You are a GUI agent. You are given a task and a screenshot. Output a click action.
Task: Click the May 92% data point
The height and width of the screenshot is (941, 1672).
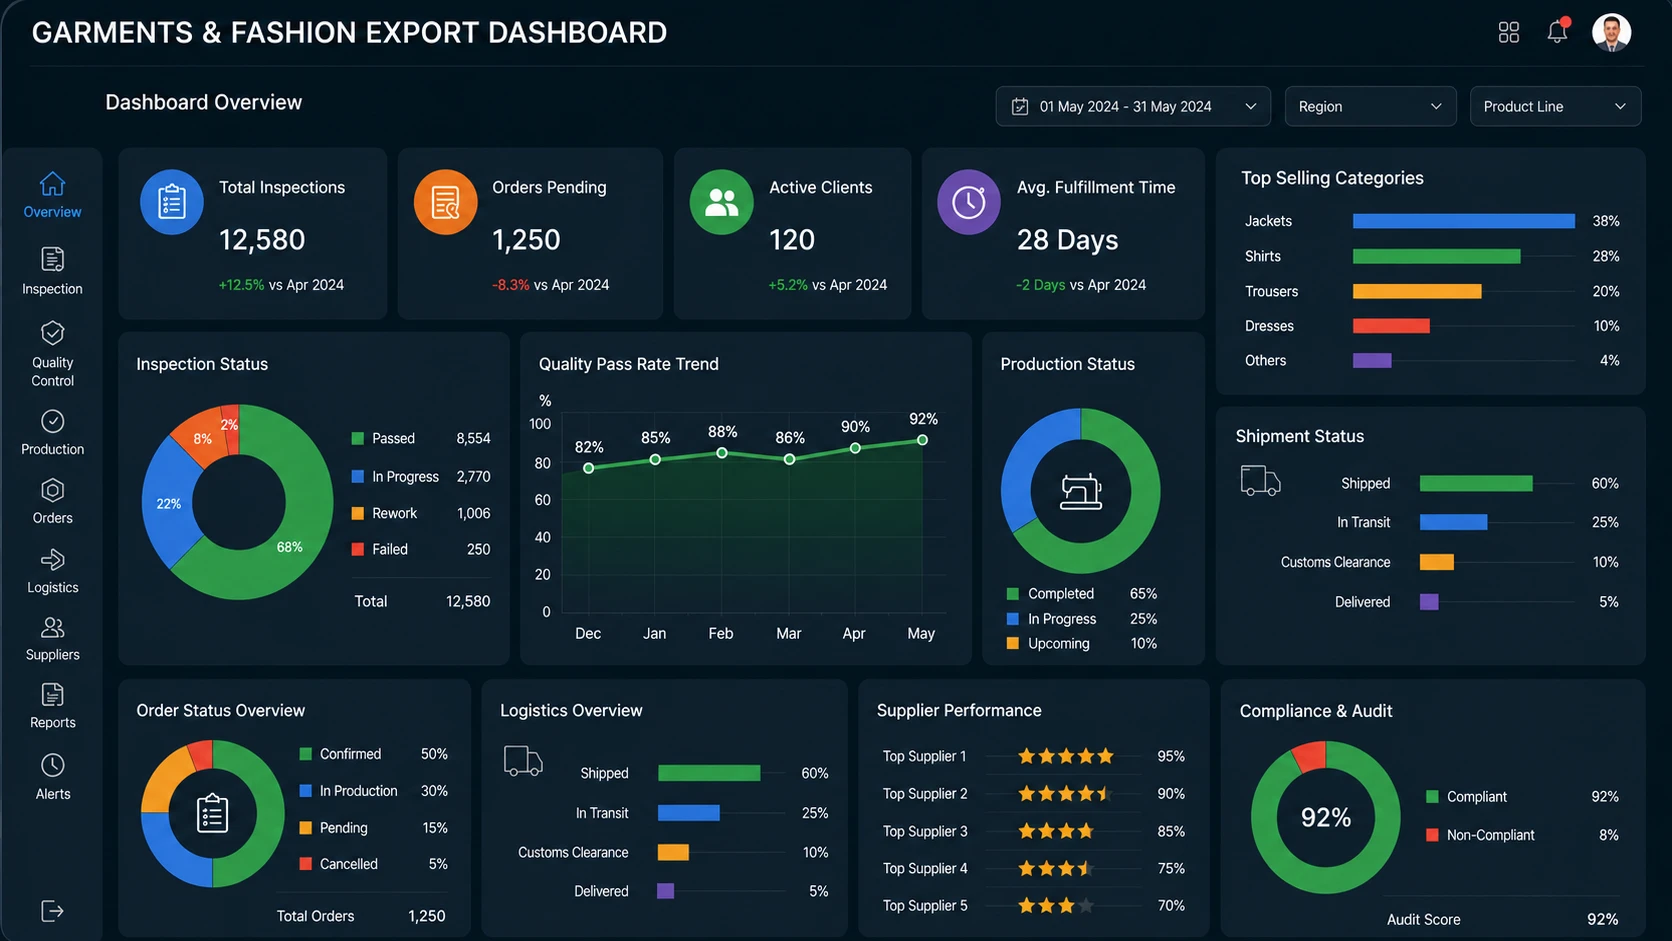pos(922,440)
